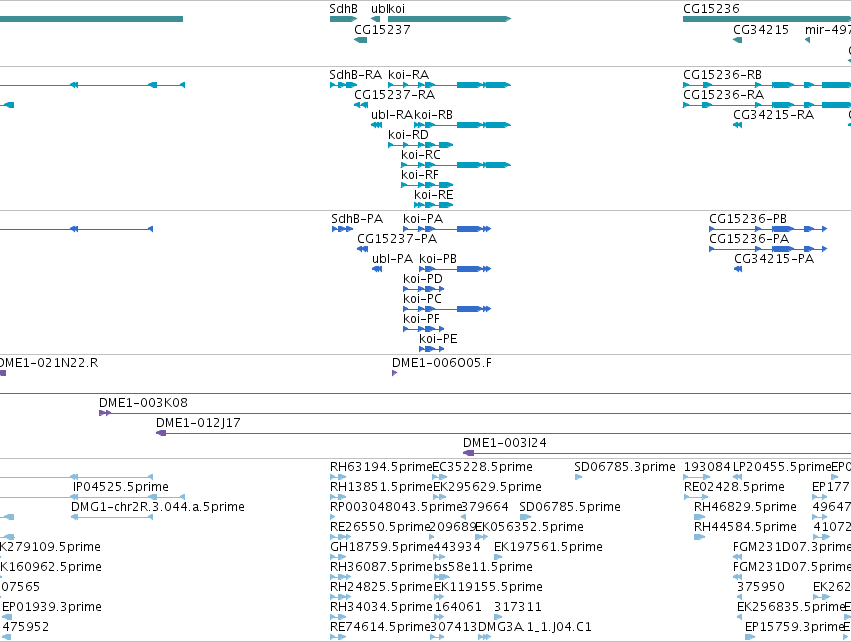
Task: Click EST RE26550.5prime
Action: [380, 527]
